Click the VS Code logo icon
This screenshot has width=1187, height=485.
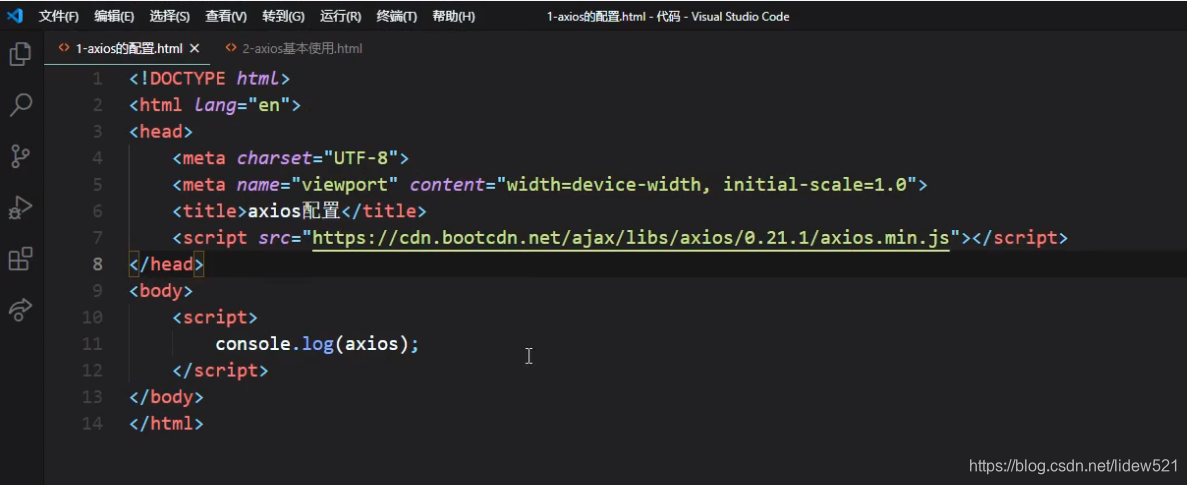click(15, 15)
